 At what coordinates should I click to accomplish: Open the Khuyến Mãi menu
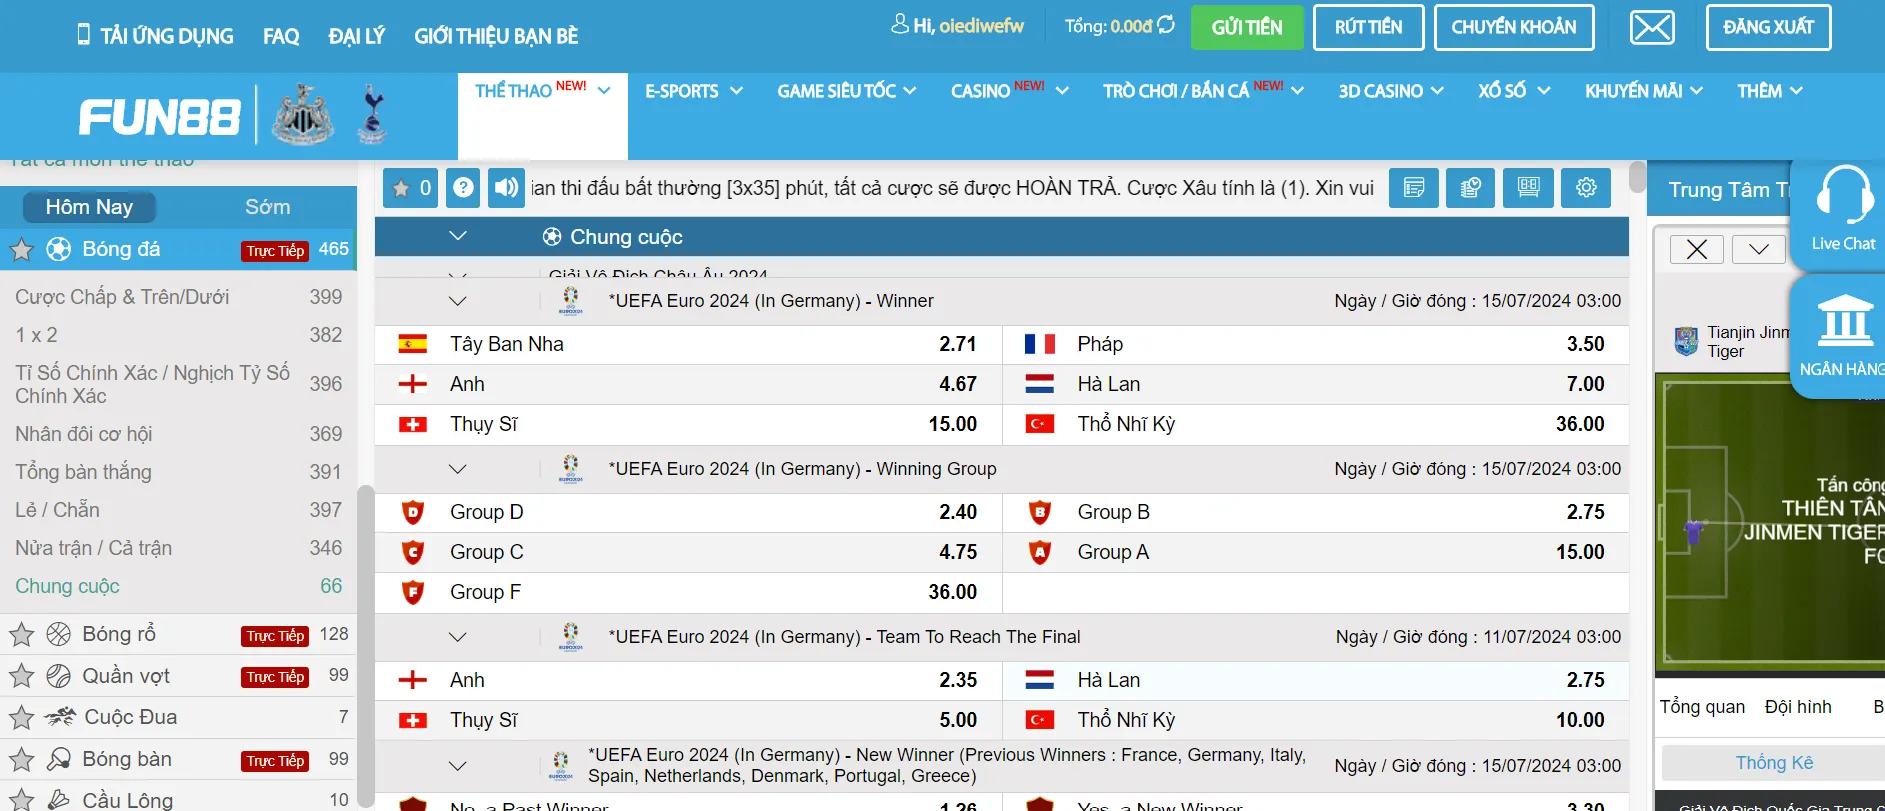1644,91
